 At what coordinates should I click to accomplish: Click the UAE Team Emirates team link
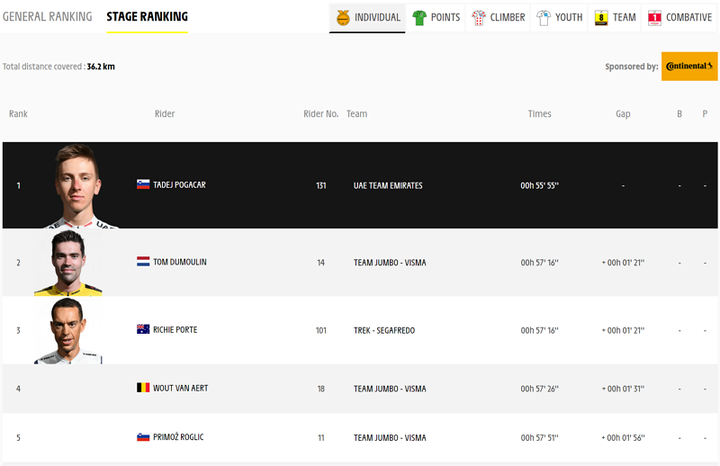coord(388,185)
